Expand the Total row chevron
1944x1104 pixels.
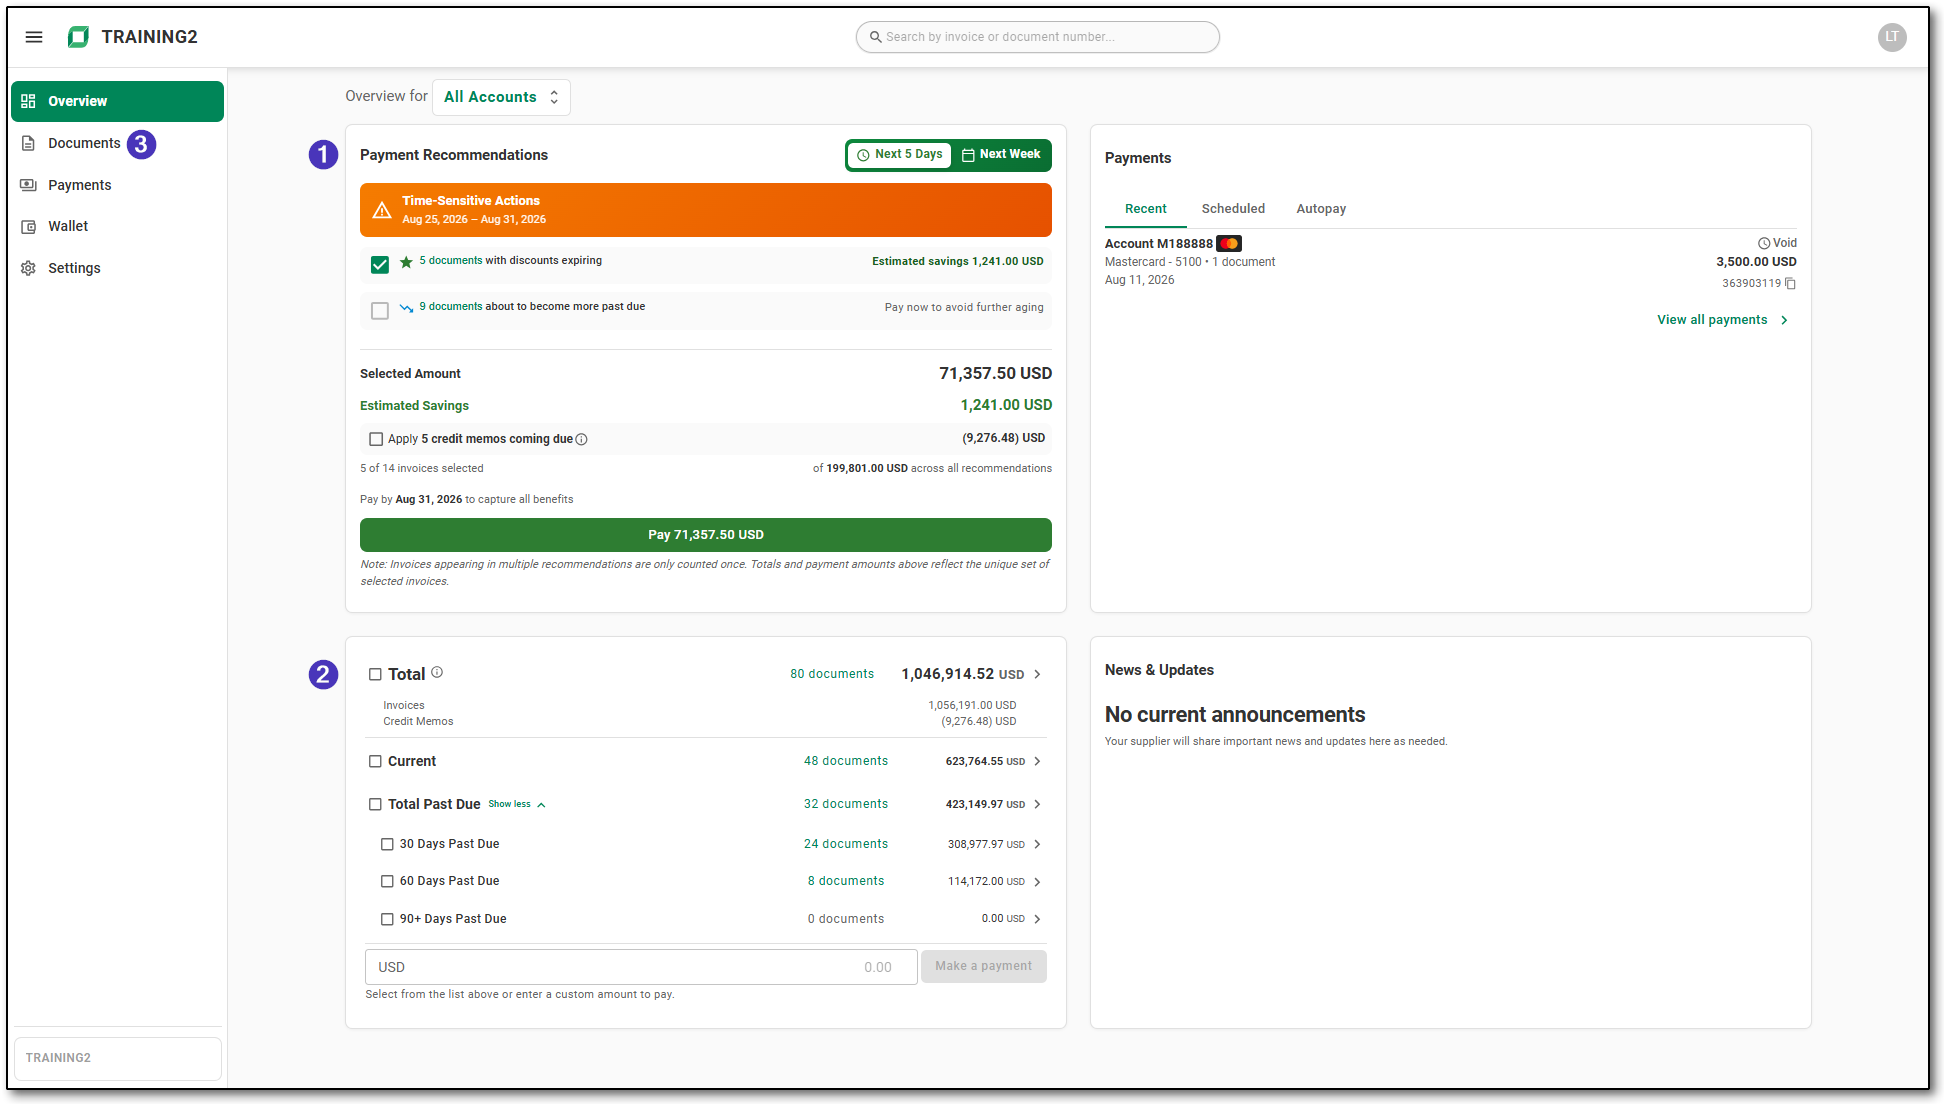coord(1037,674)
